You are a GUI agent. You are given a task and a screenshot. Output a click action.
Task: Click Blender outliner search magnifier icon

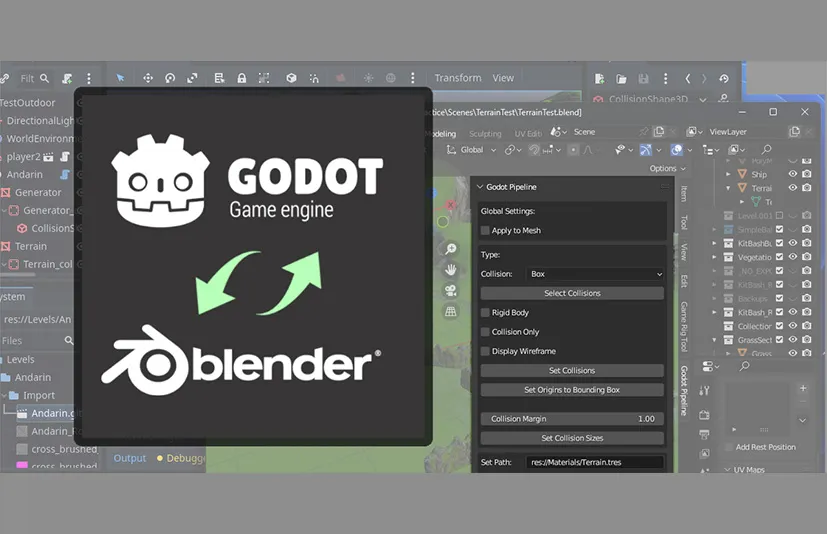pos(766,150)
